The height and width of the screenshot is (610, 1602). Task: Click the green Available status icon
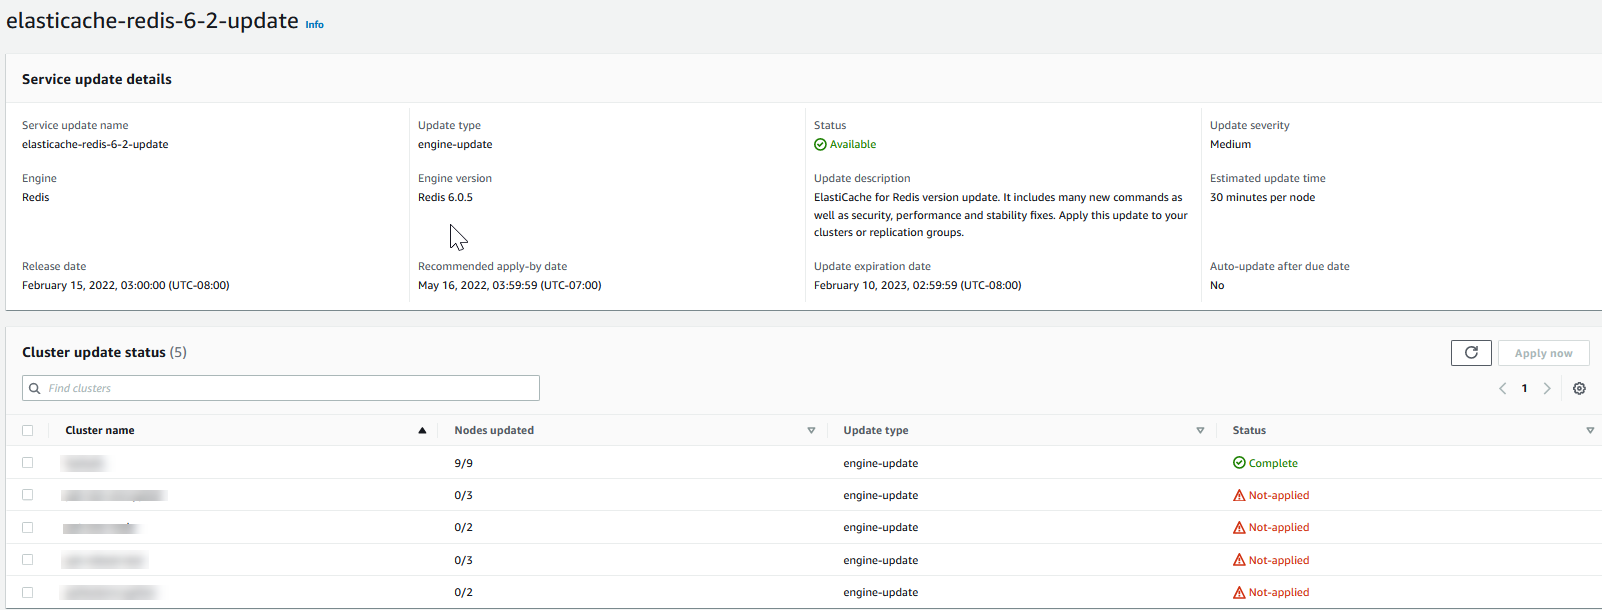click(820, 145)
